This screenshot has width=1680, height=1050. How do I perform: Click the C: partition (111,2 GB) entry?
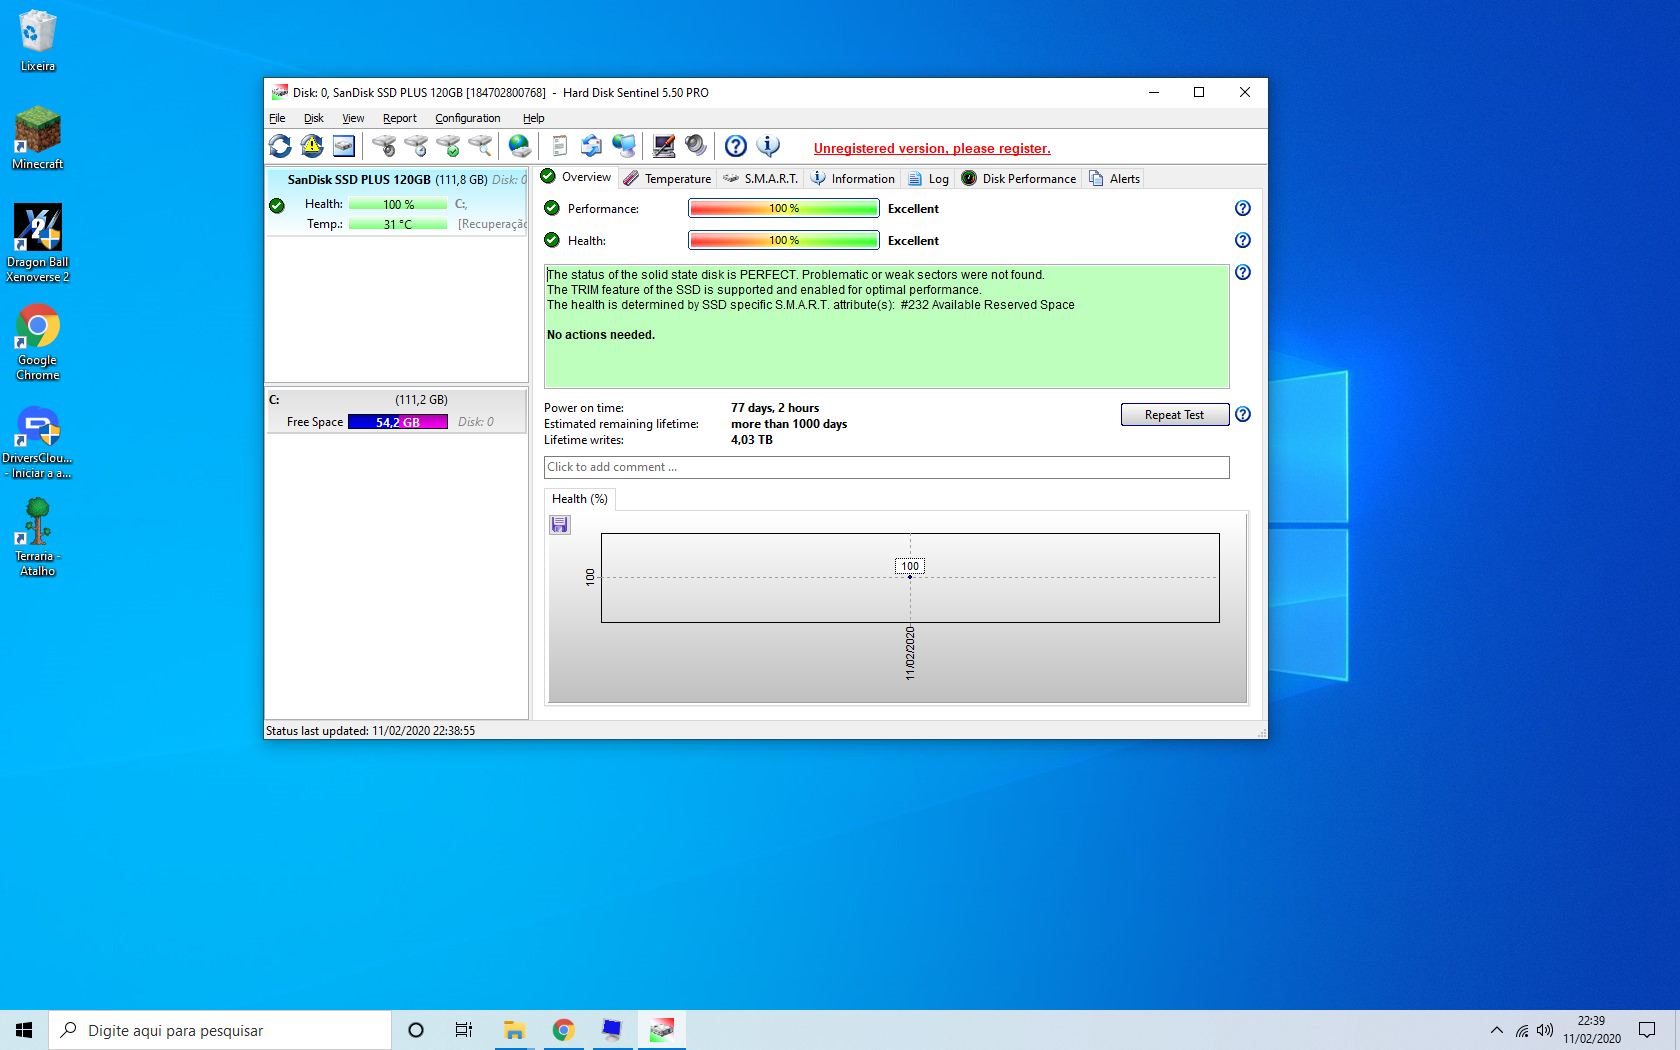pyautogui.click(x=396, y=410)
